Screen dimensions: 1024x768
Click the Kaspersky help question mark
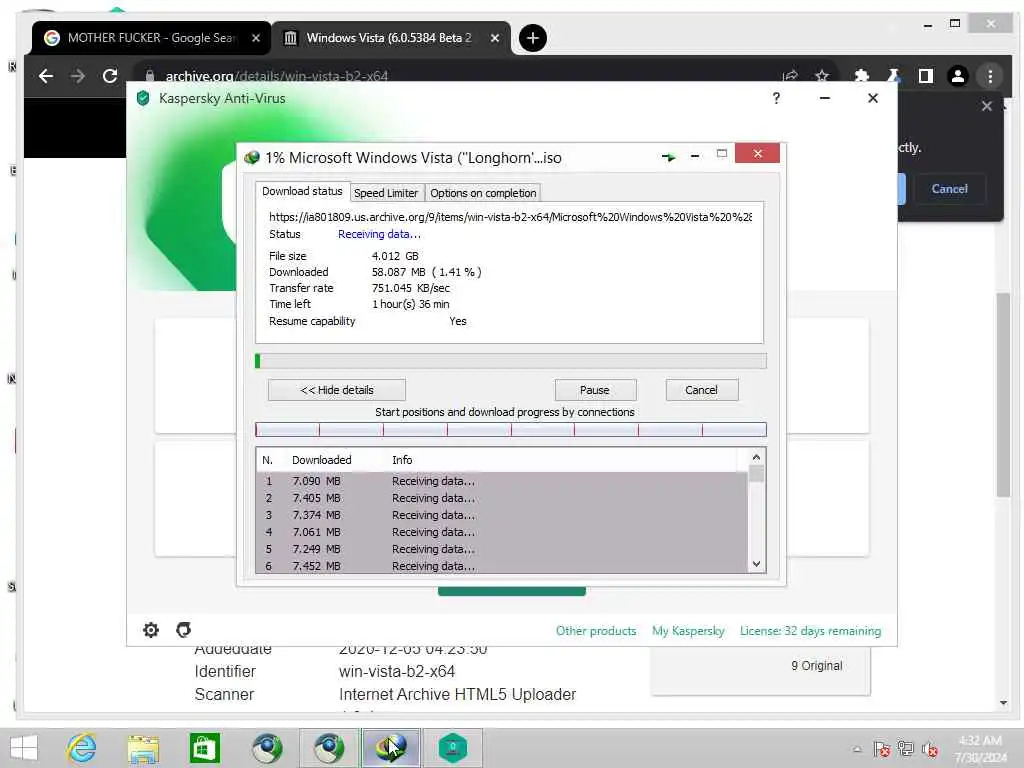(x=776, y=98)
